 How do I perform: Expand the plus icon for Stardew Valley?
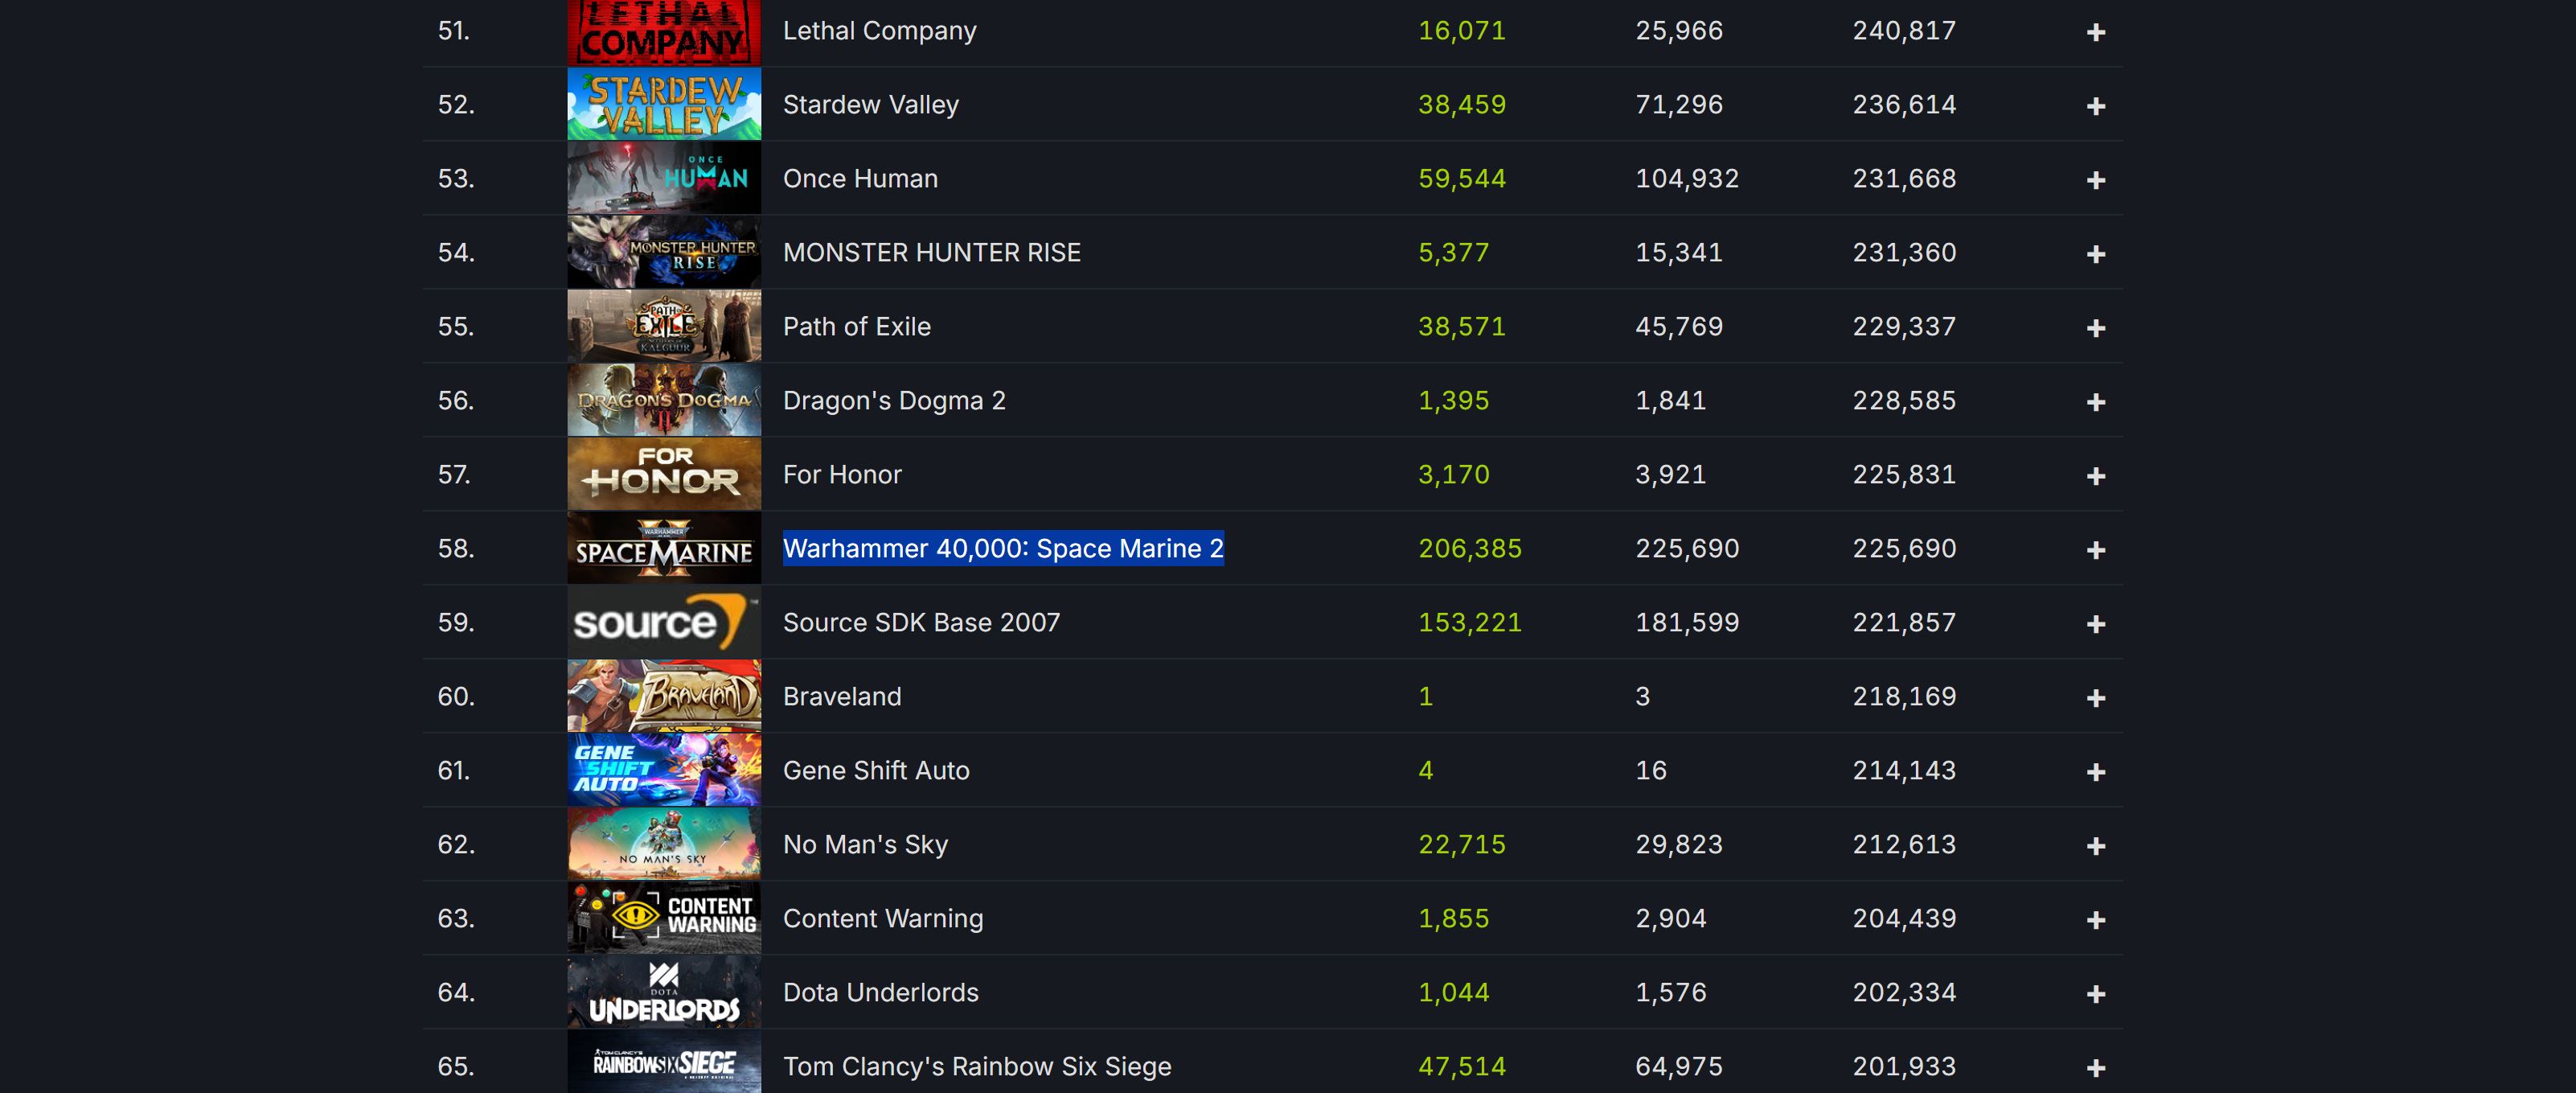click(x=2096, y=106)
